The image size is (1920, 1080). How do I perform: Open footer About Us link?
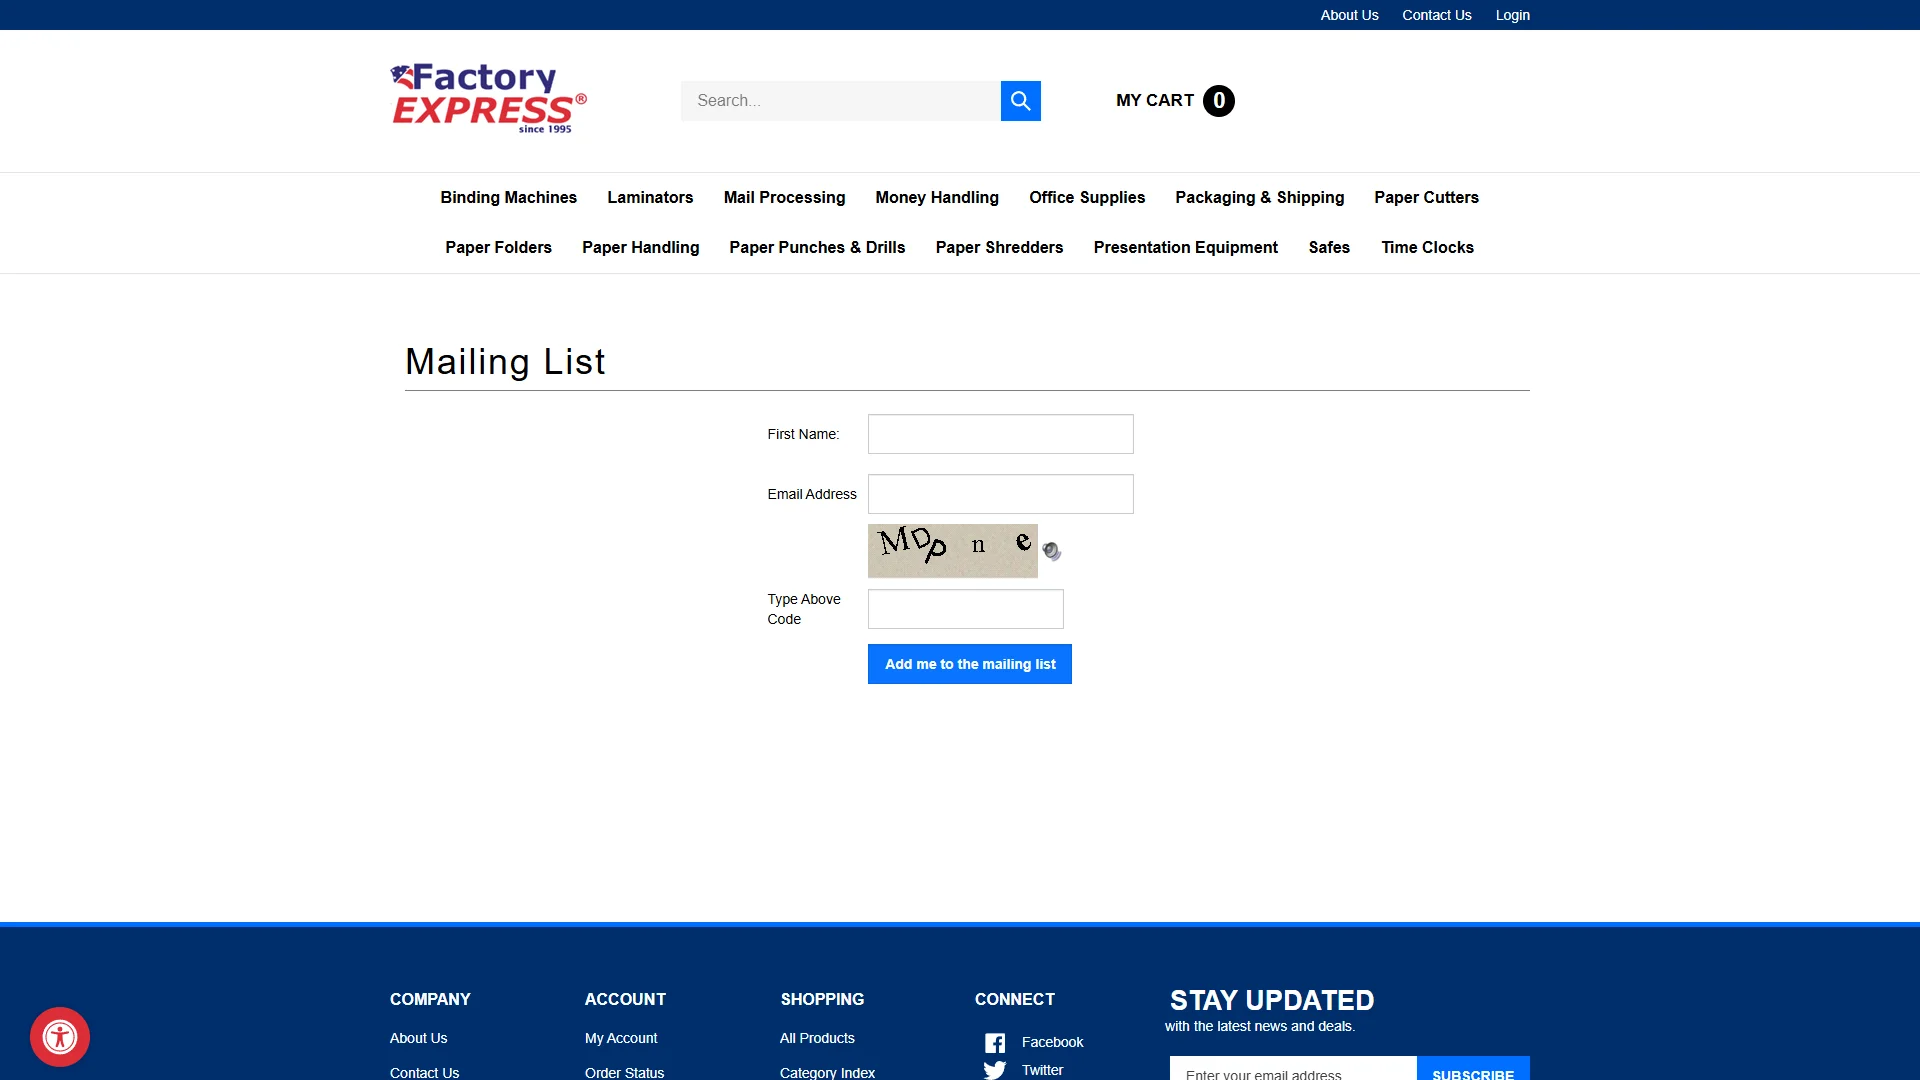[x=418, y=1038]
